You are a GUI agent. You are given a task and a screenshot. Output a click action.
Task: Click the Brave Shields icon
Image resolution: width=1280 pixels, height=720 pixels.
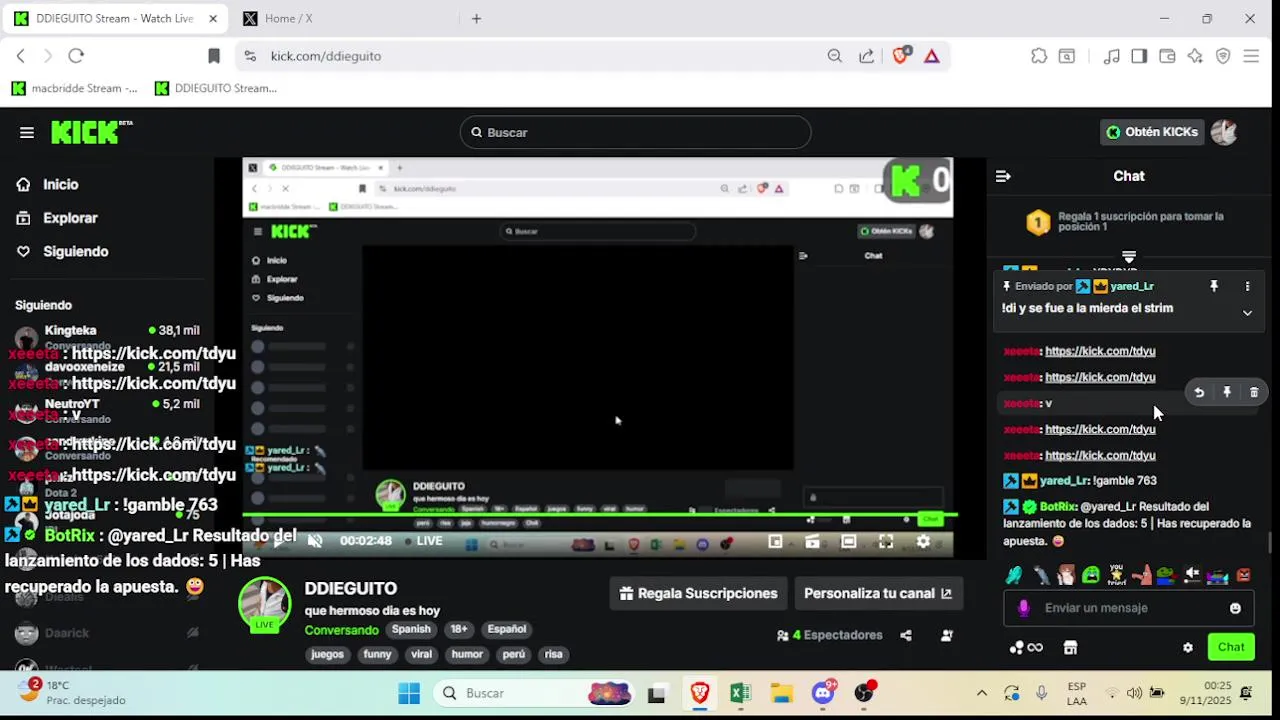point(900,56)
